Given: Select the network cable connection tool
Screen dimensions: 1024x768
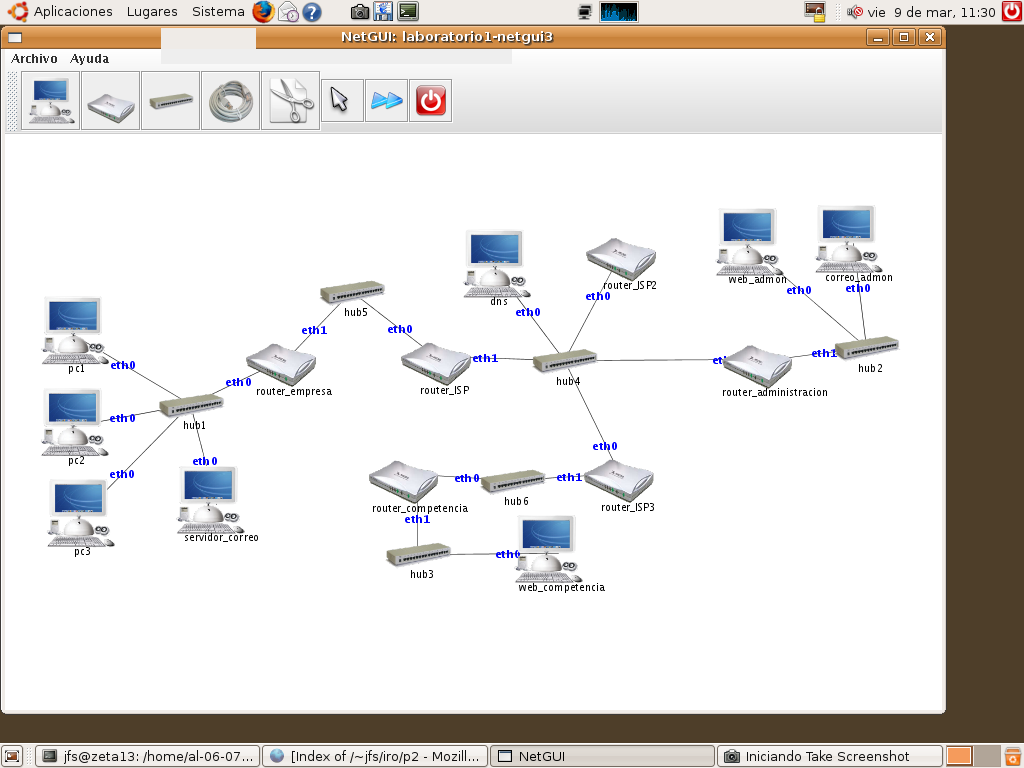Looking at the screenshot, I should coord(230,100).
